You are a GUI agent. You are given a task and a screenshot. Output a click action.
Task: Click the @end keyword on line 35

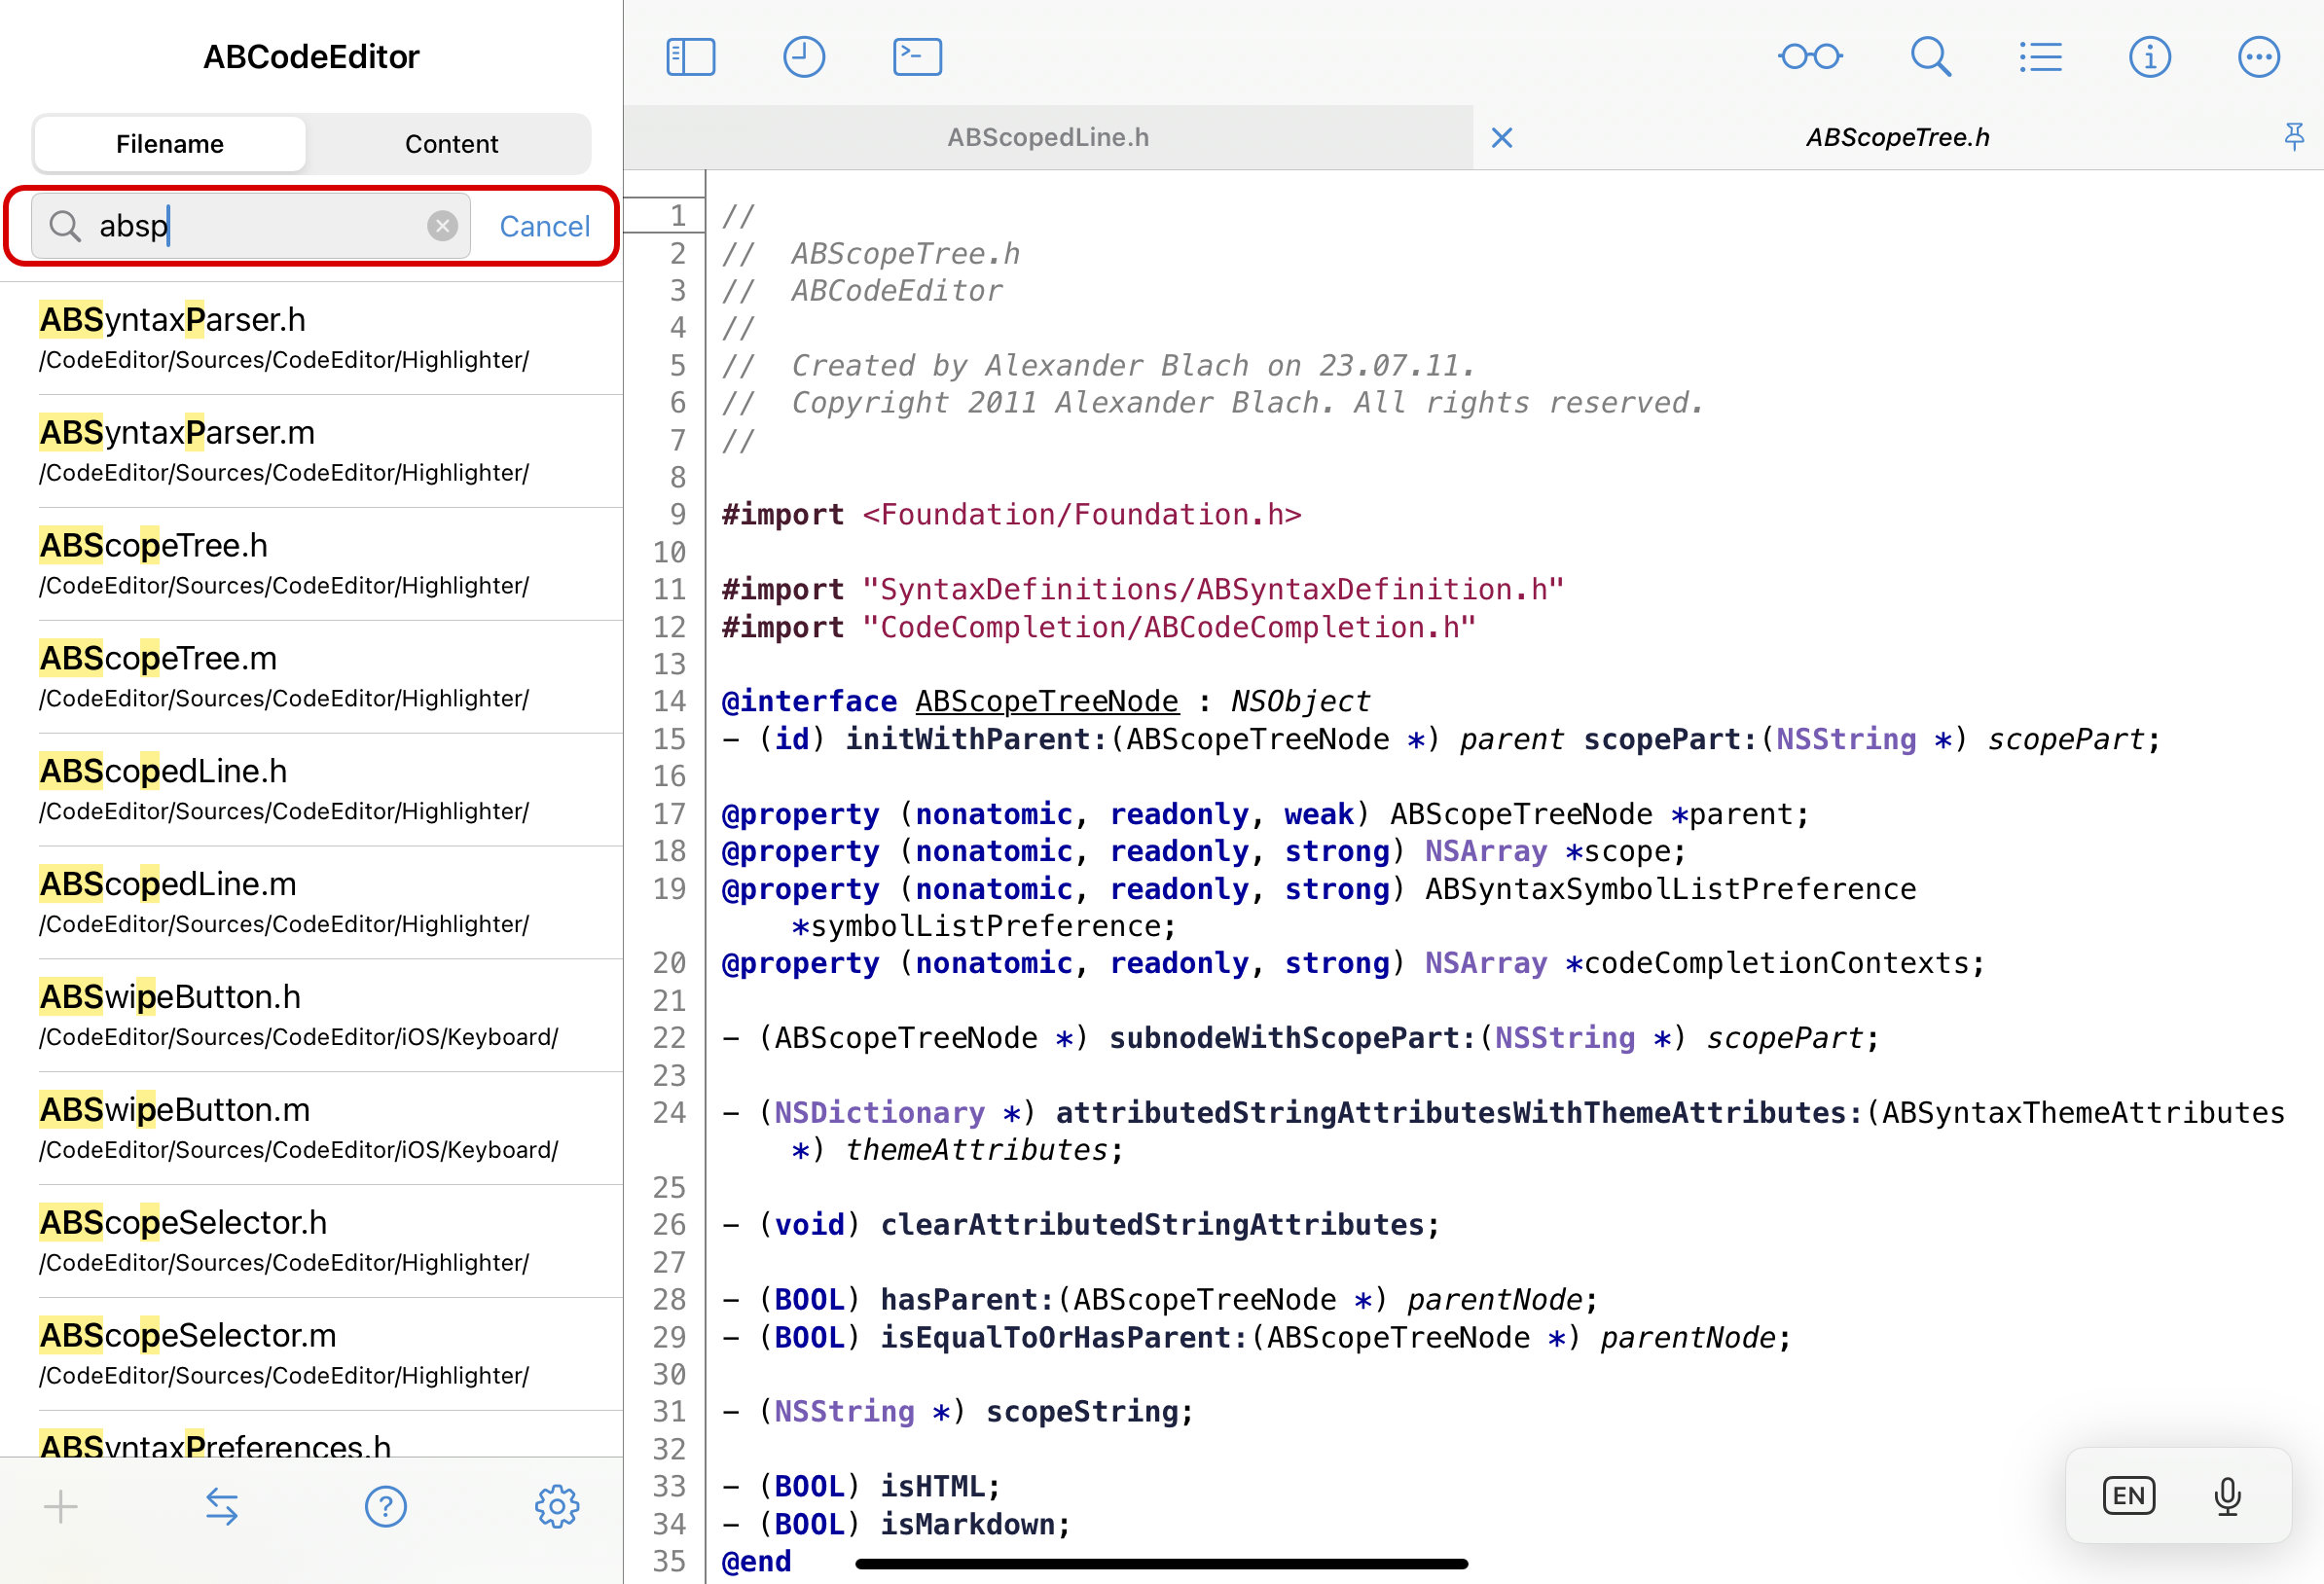[x=757, y=1561]
